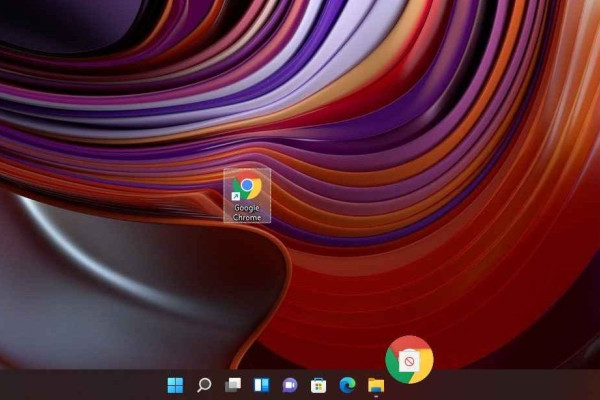600x400 pixels.
Task: Launch Microsoft Edge from the taskbar
Action: coord(347,385)
